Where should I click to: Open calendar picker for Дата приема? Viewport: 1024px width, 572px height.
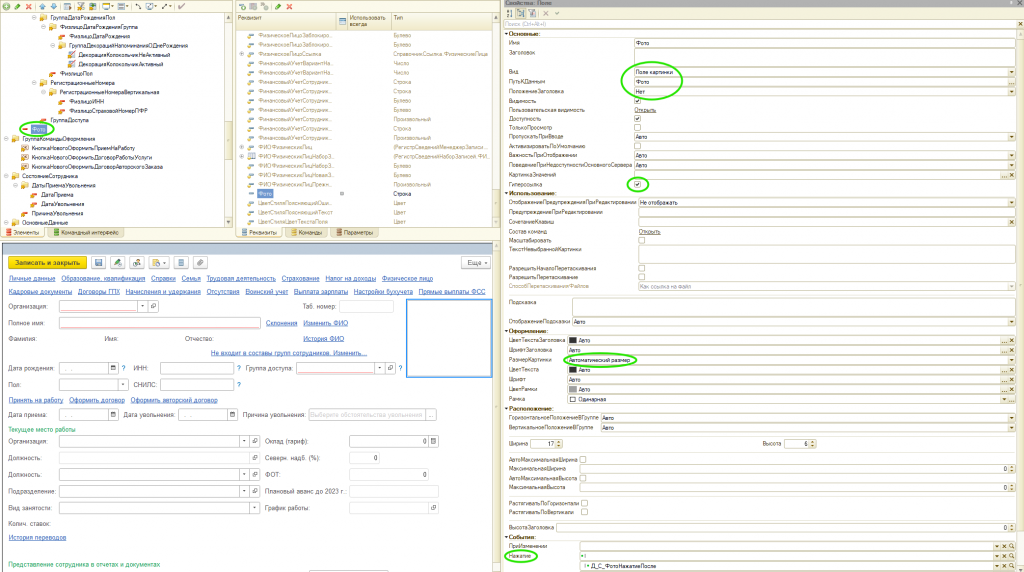[x=113, y=415]
